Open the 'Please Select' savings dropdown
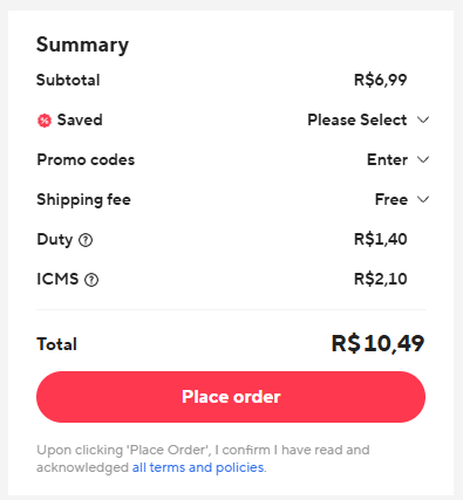This screenshot has height=500, width=463. [357, 120]
